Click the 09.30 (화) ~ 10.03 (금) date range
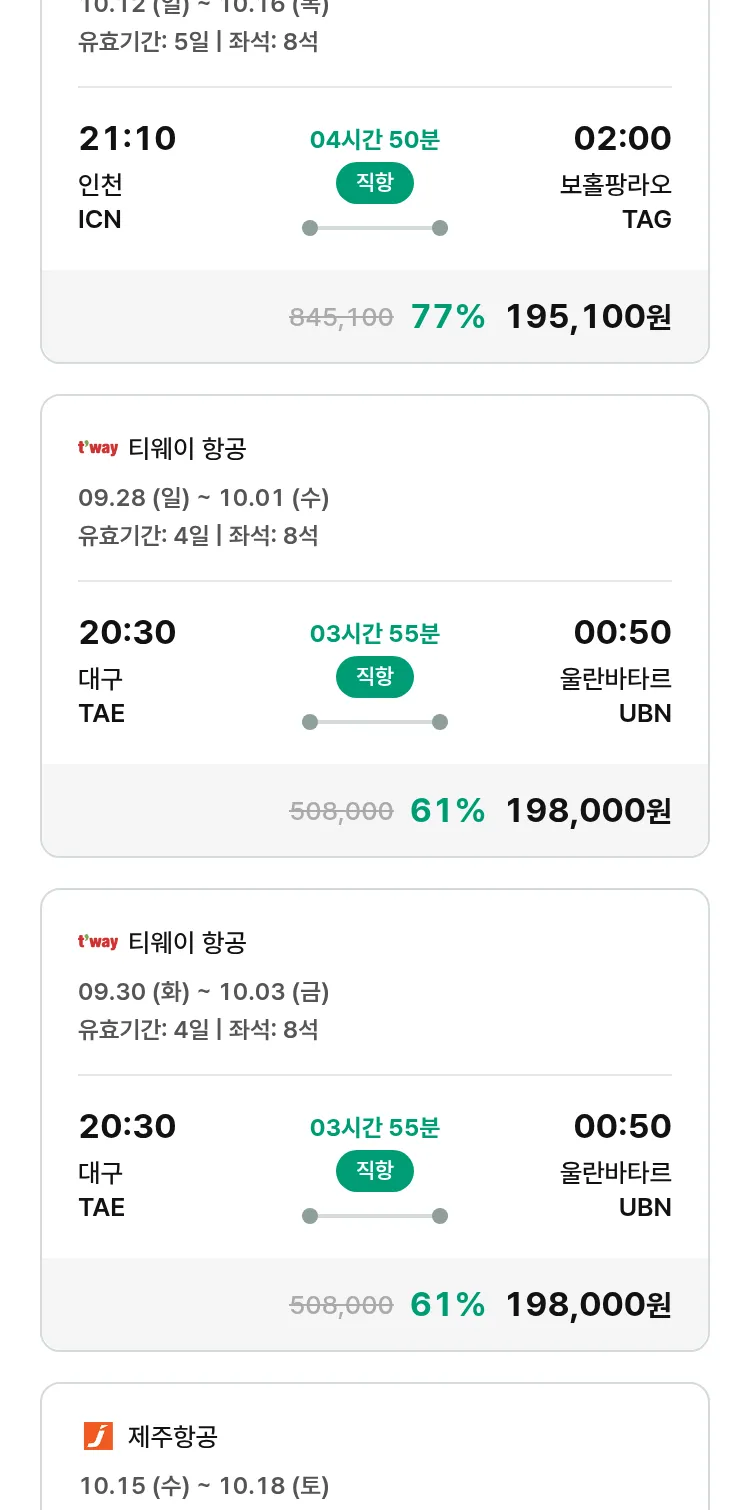Screen dimensions: 750x1510 (x=204, y=992)
